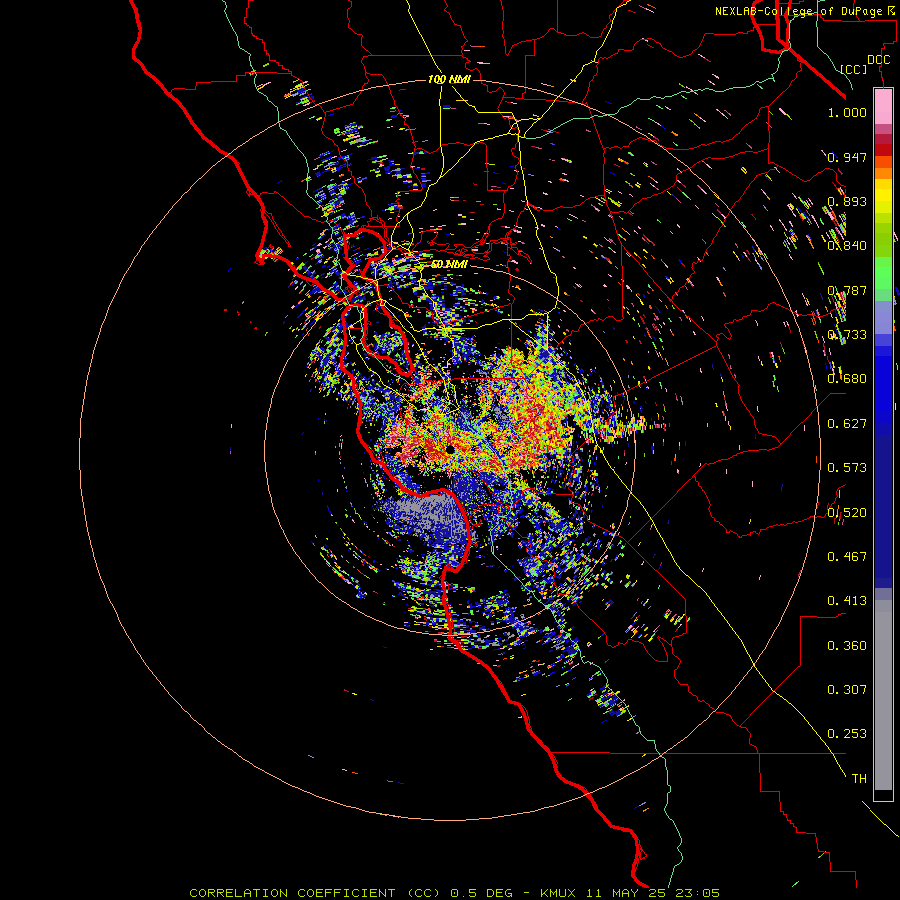Click the 0.520 scale value

[x=847, y=513]
